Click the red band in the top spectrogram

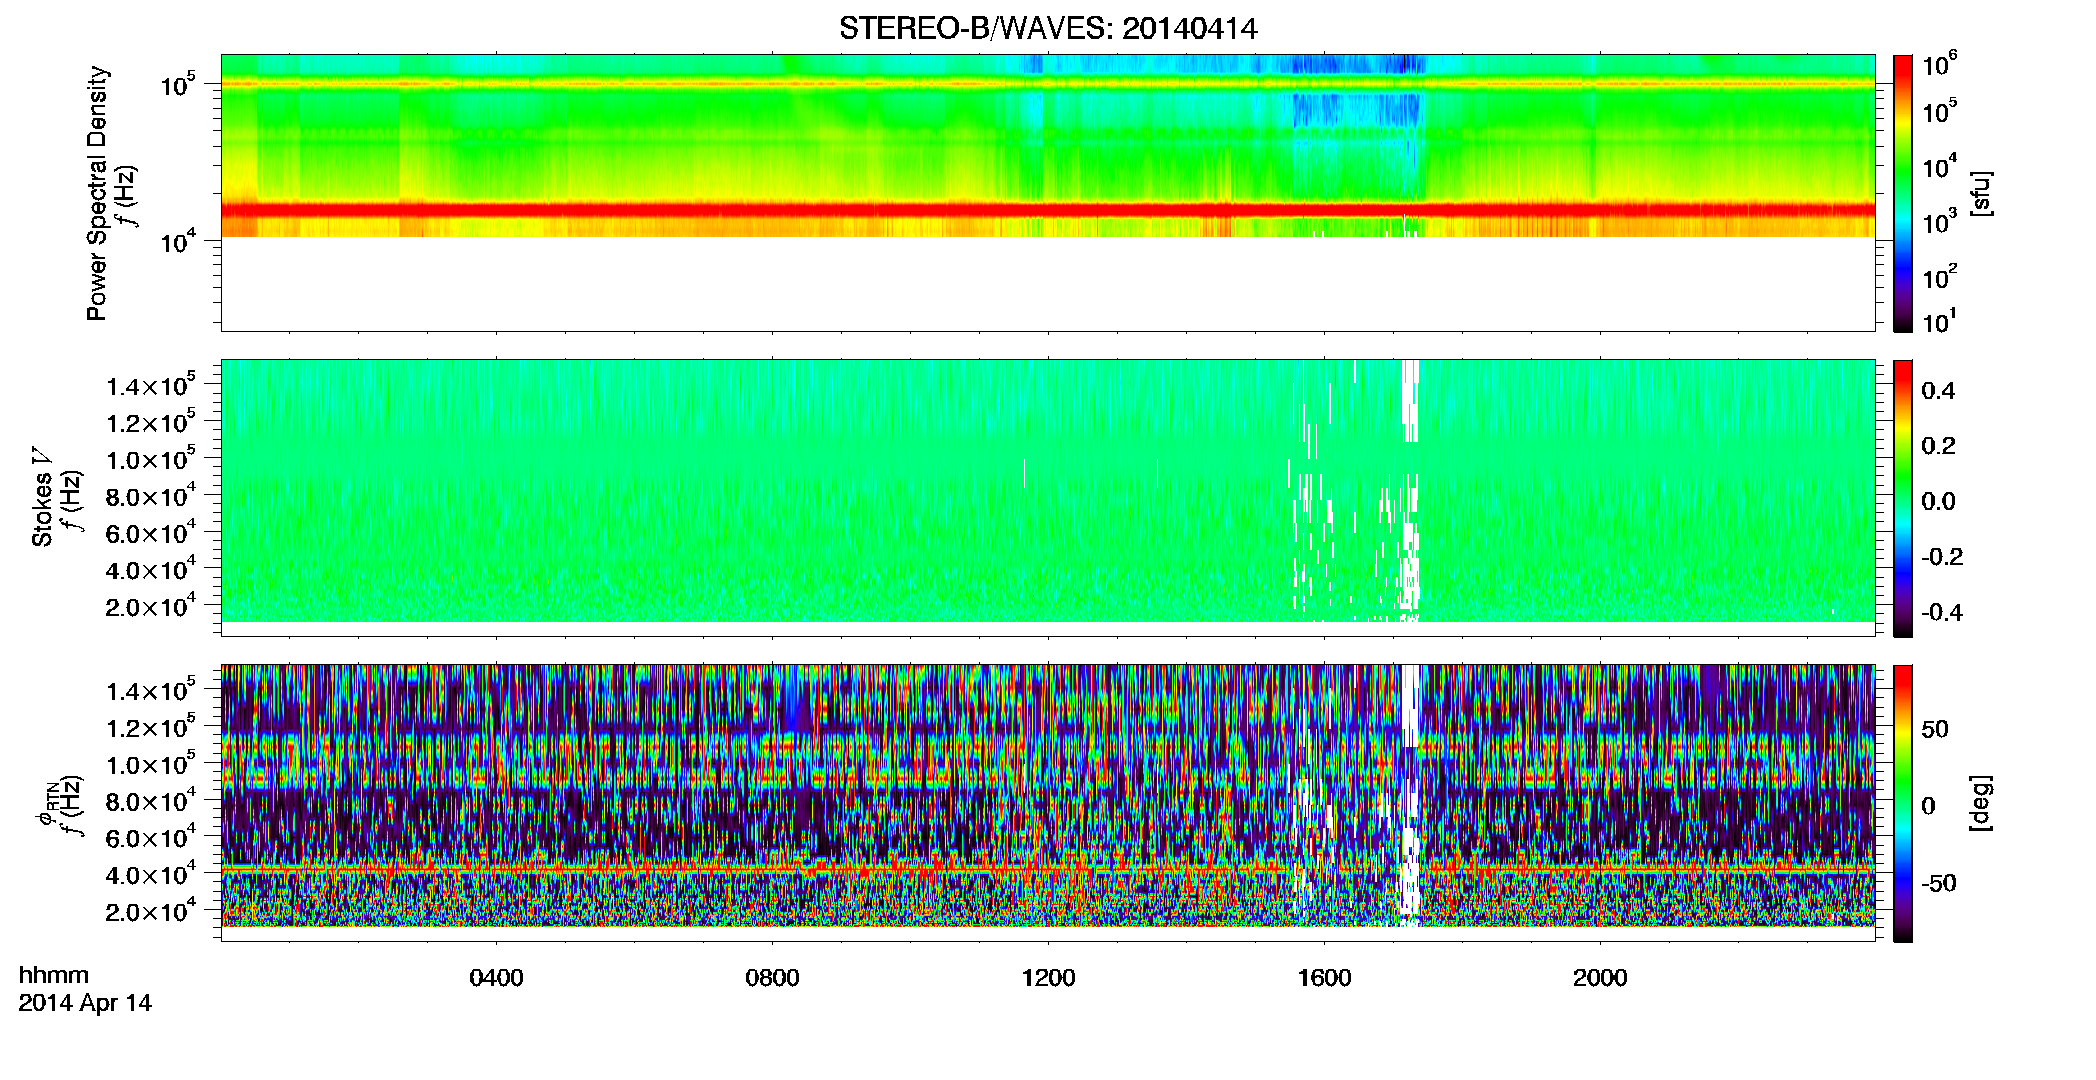1047,210
